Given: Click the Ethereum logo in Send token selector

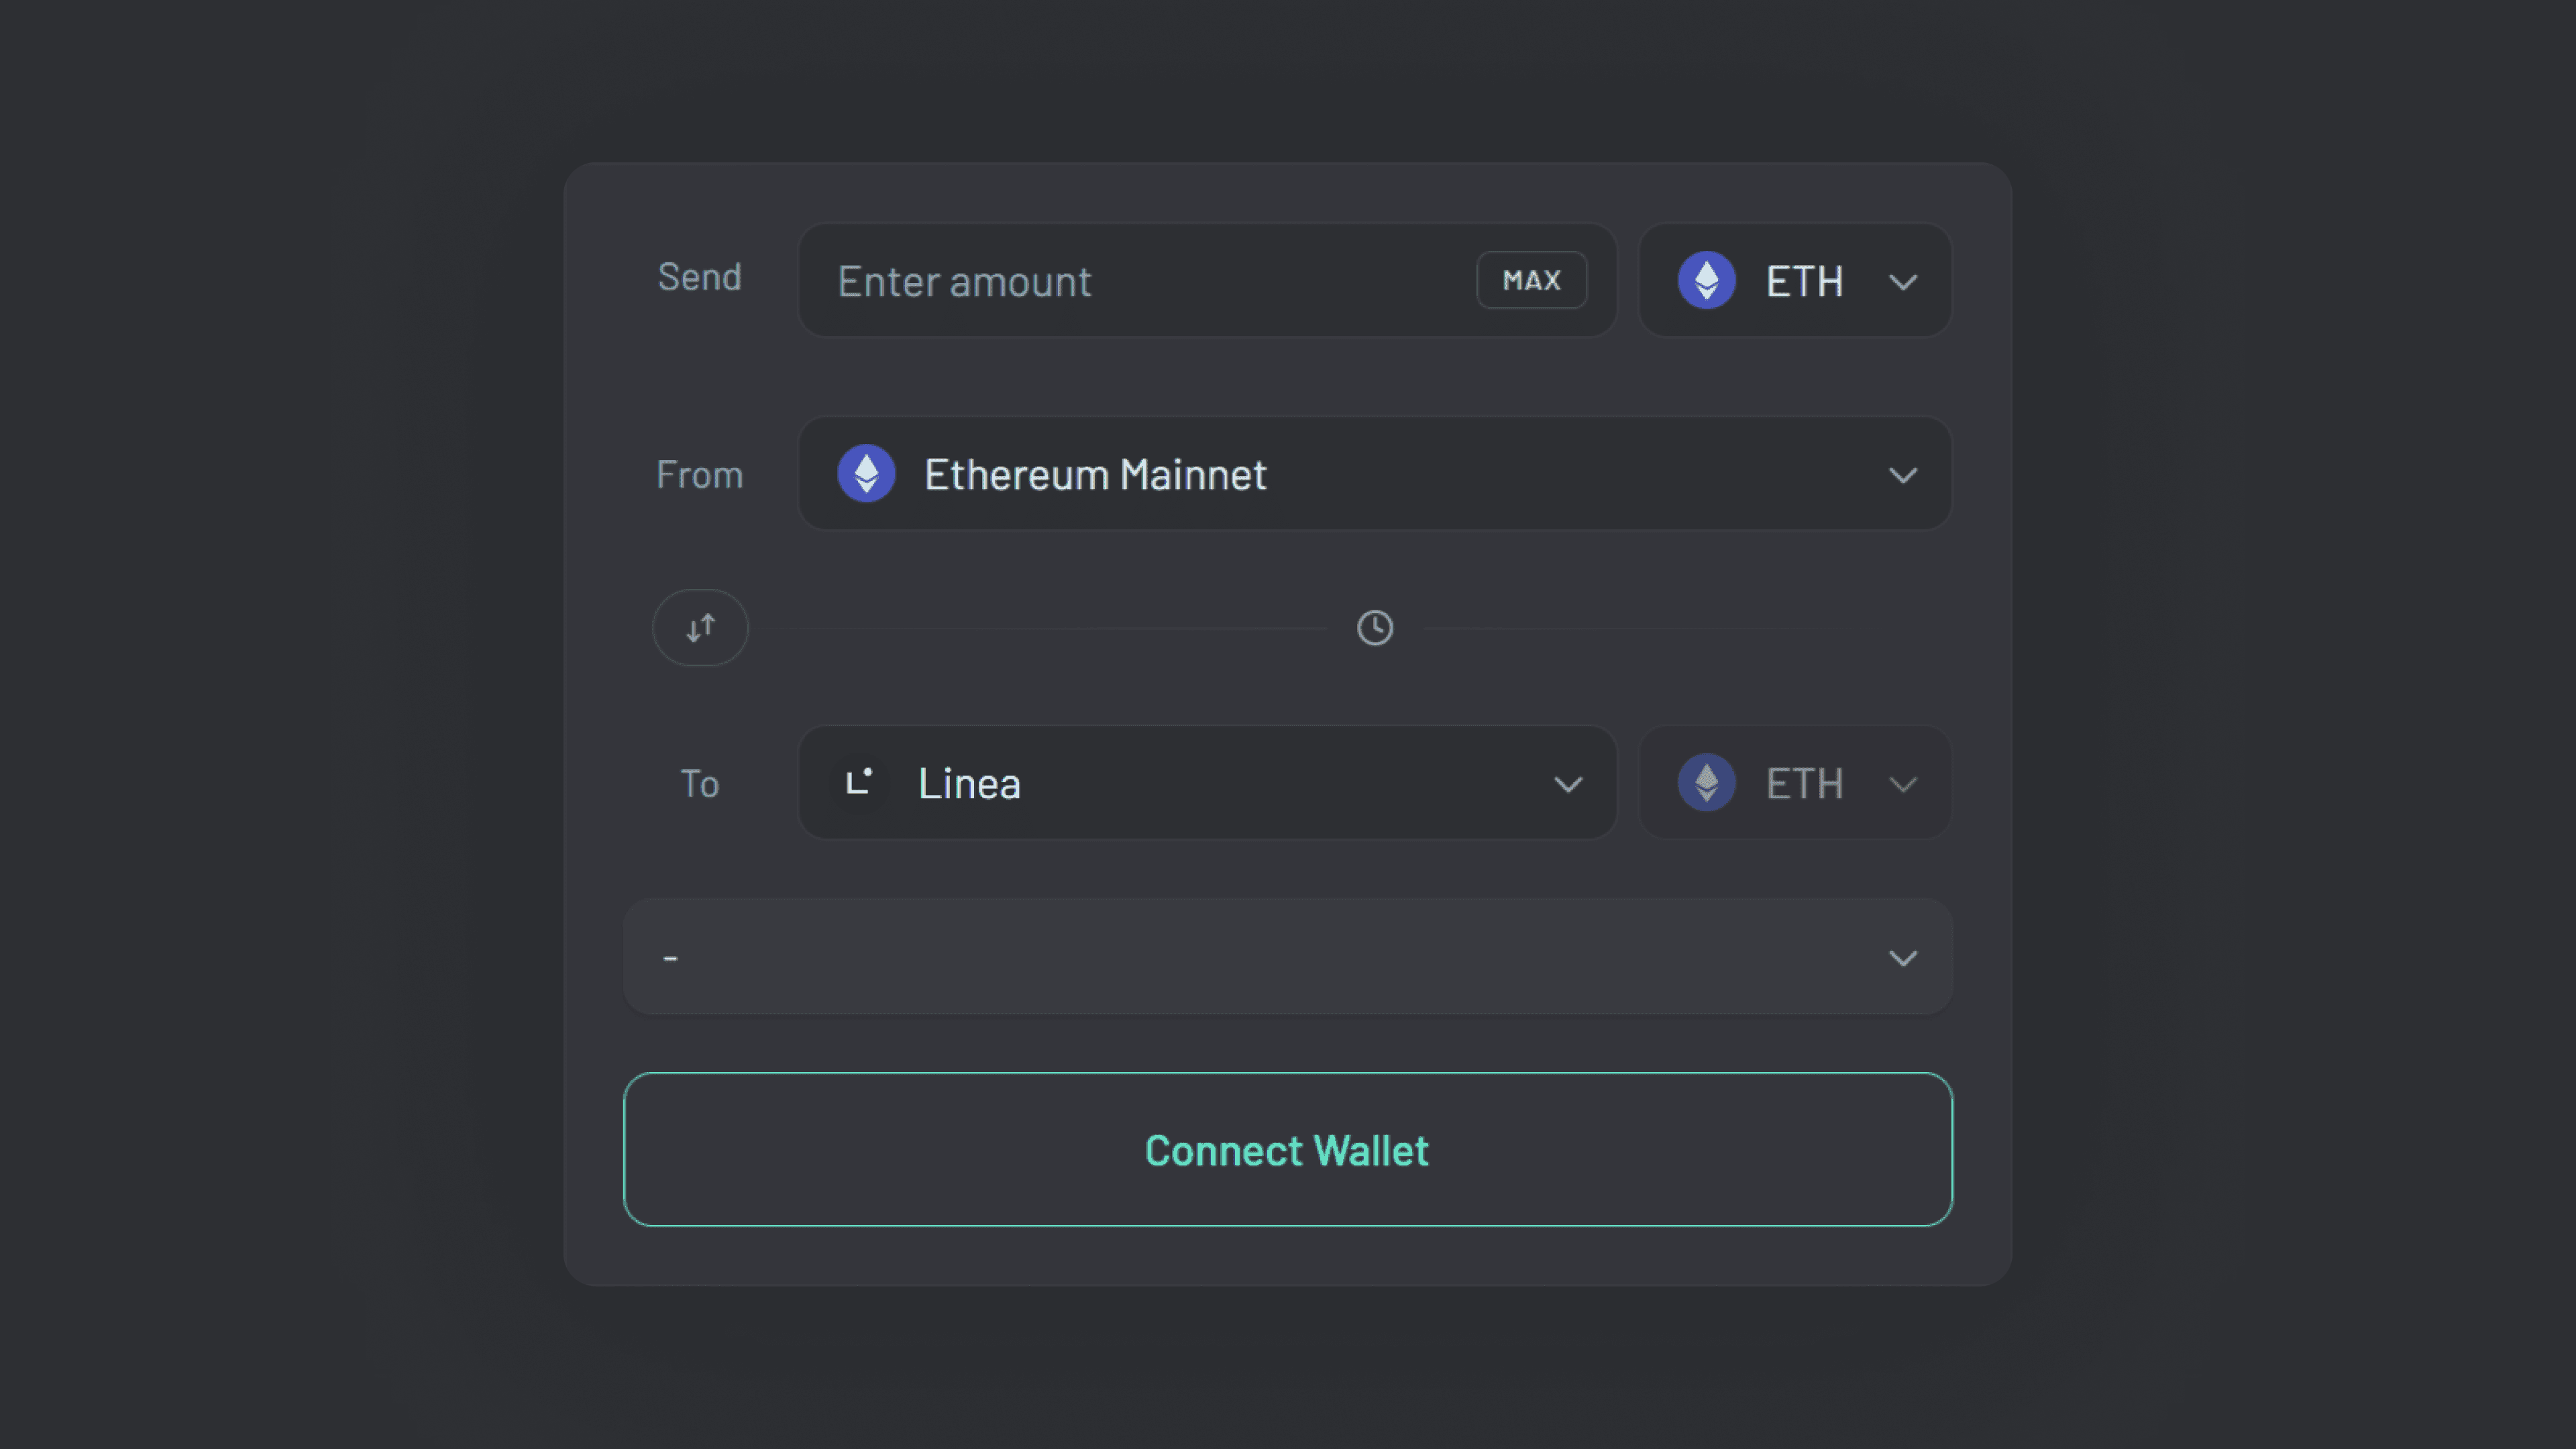Looking at the screenshot, I should tap(1706, 281).
